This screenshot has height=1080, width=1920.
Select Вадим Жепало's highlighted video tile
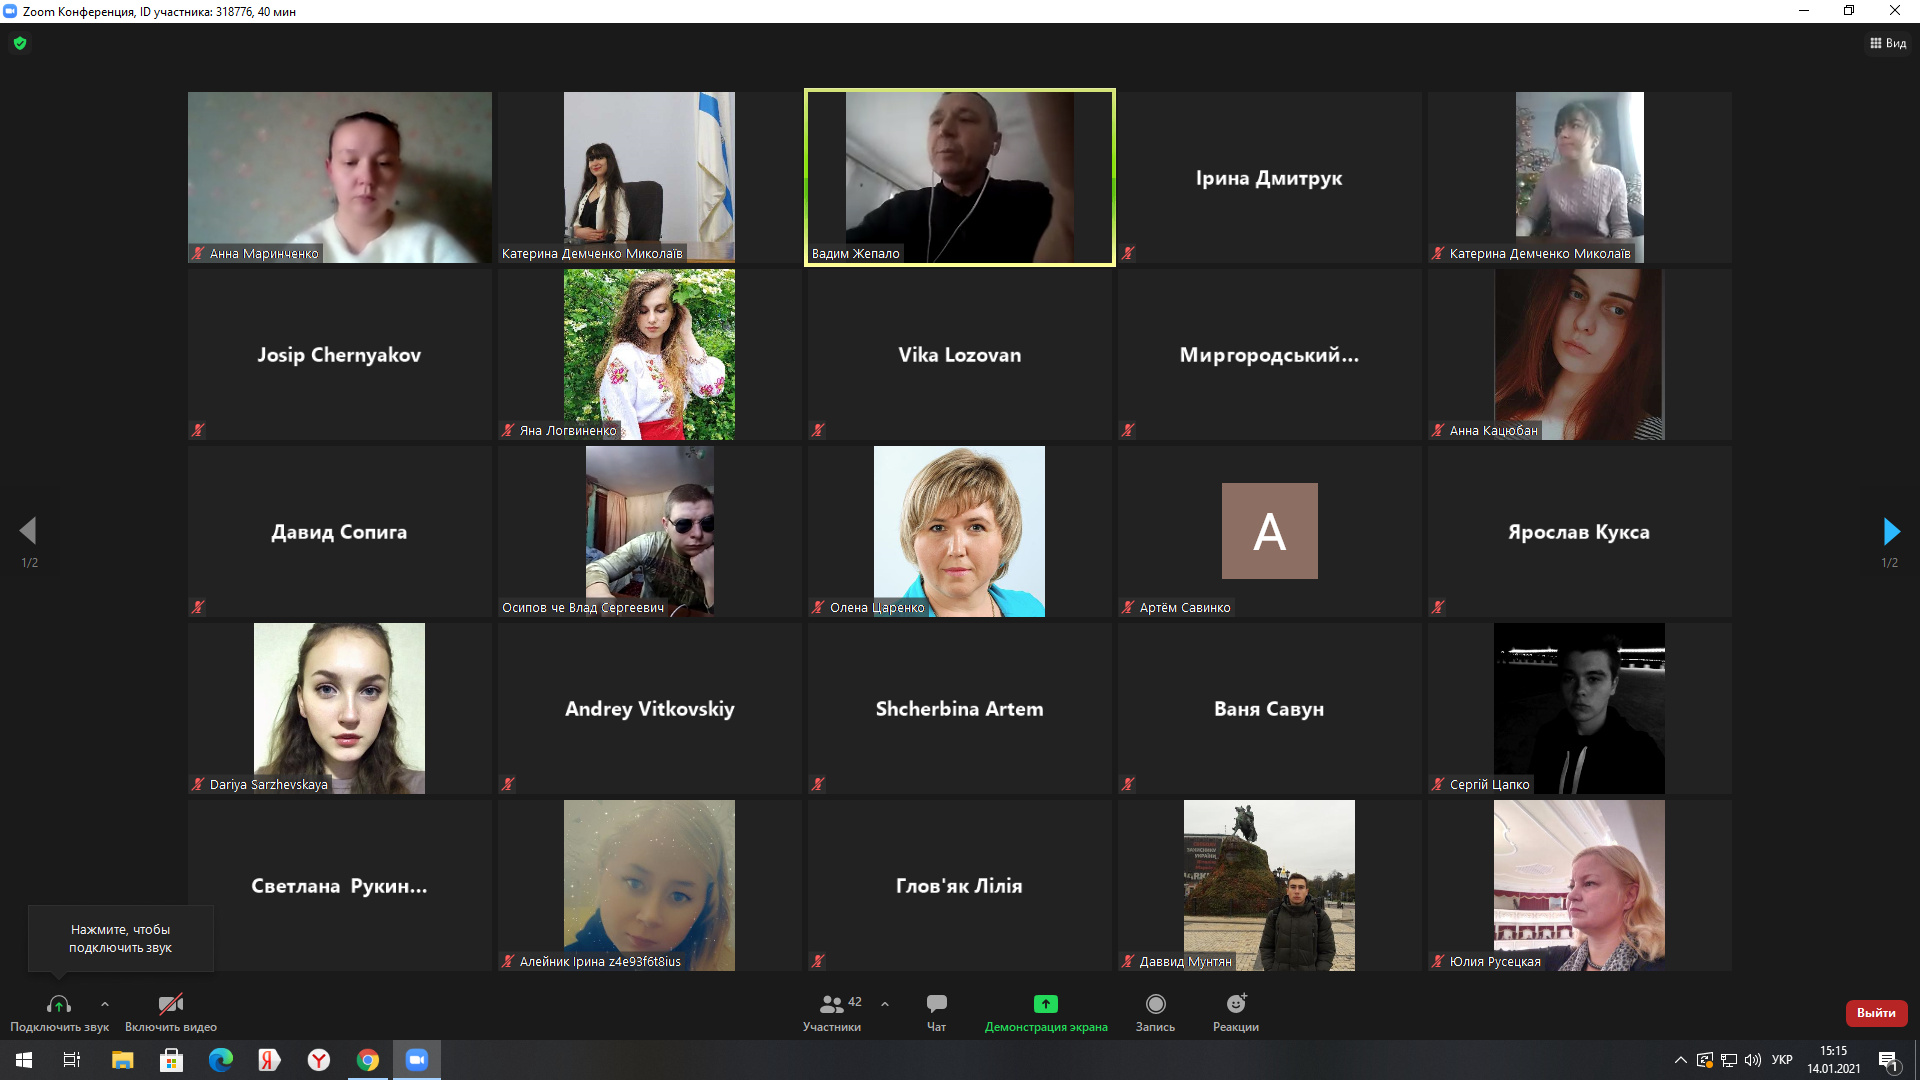click(x=959, y=177)
